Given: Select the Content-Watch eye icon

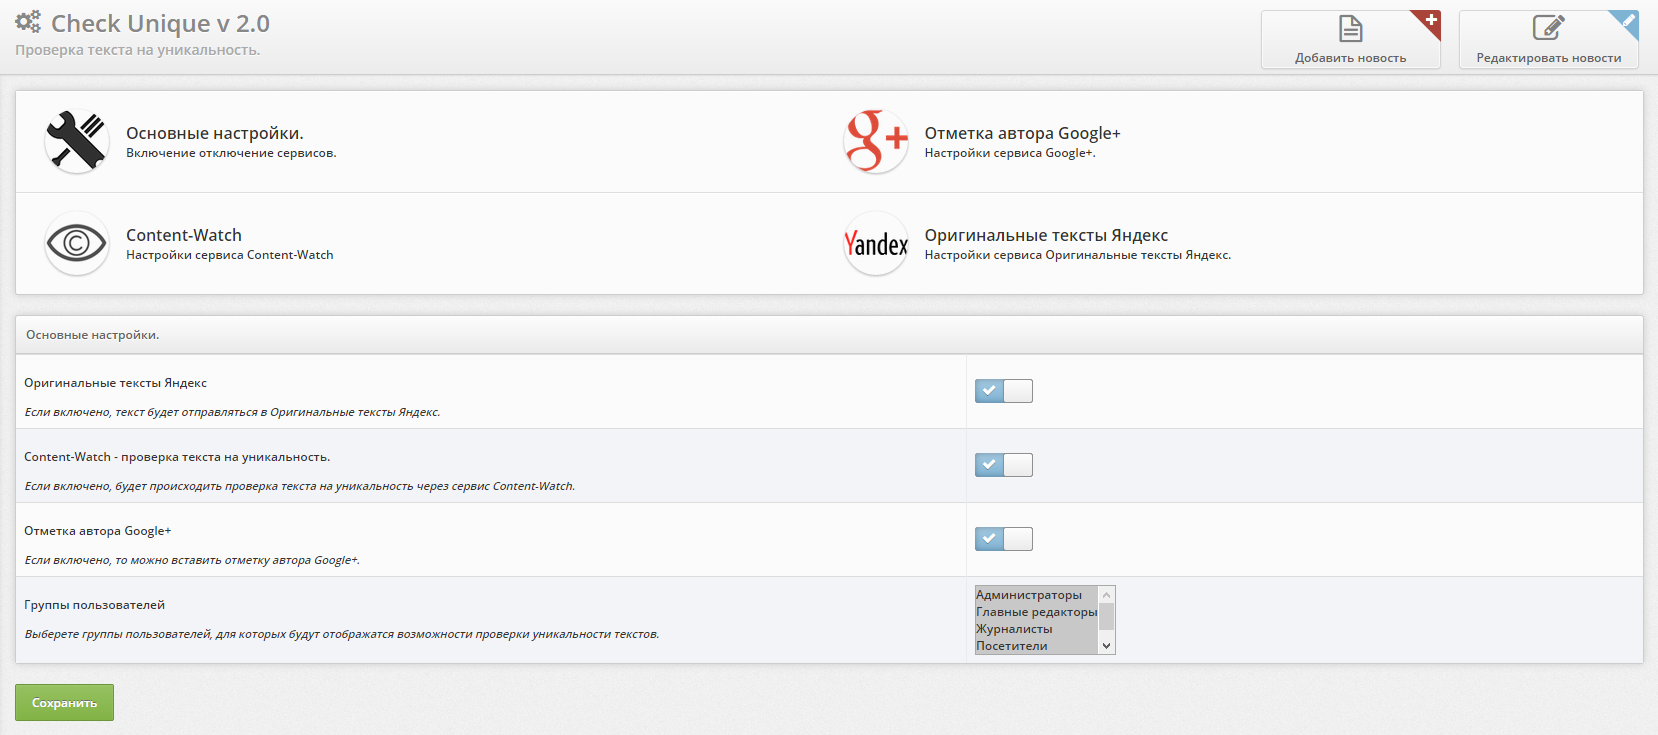Looking at the screenshot, I should pos(77,243).
